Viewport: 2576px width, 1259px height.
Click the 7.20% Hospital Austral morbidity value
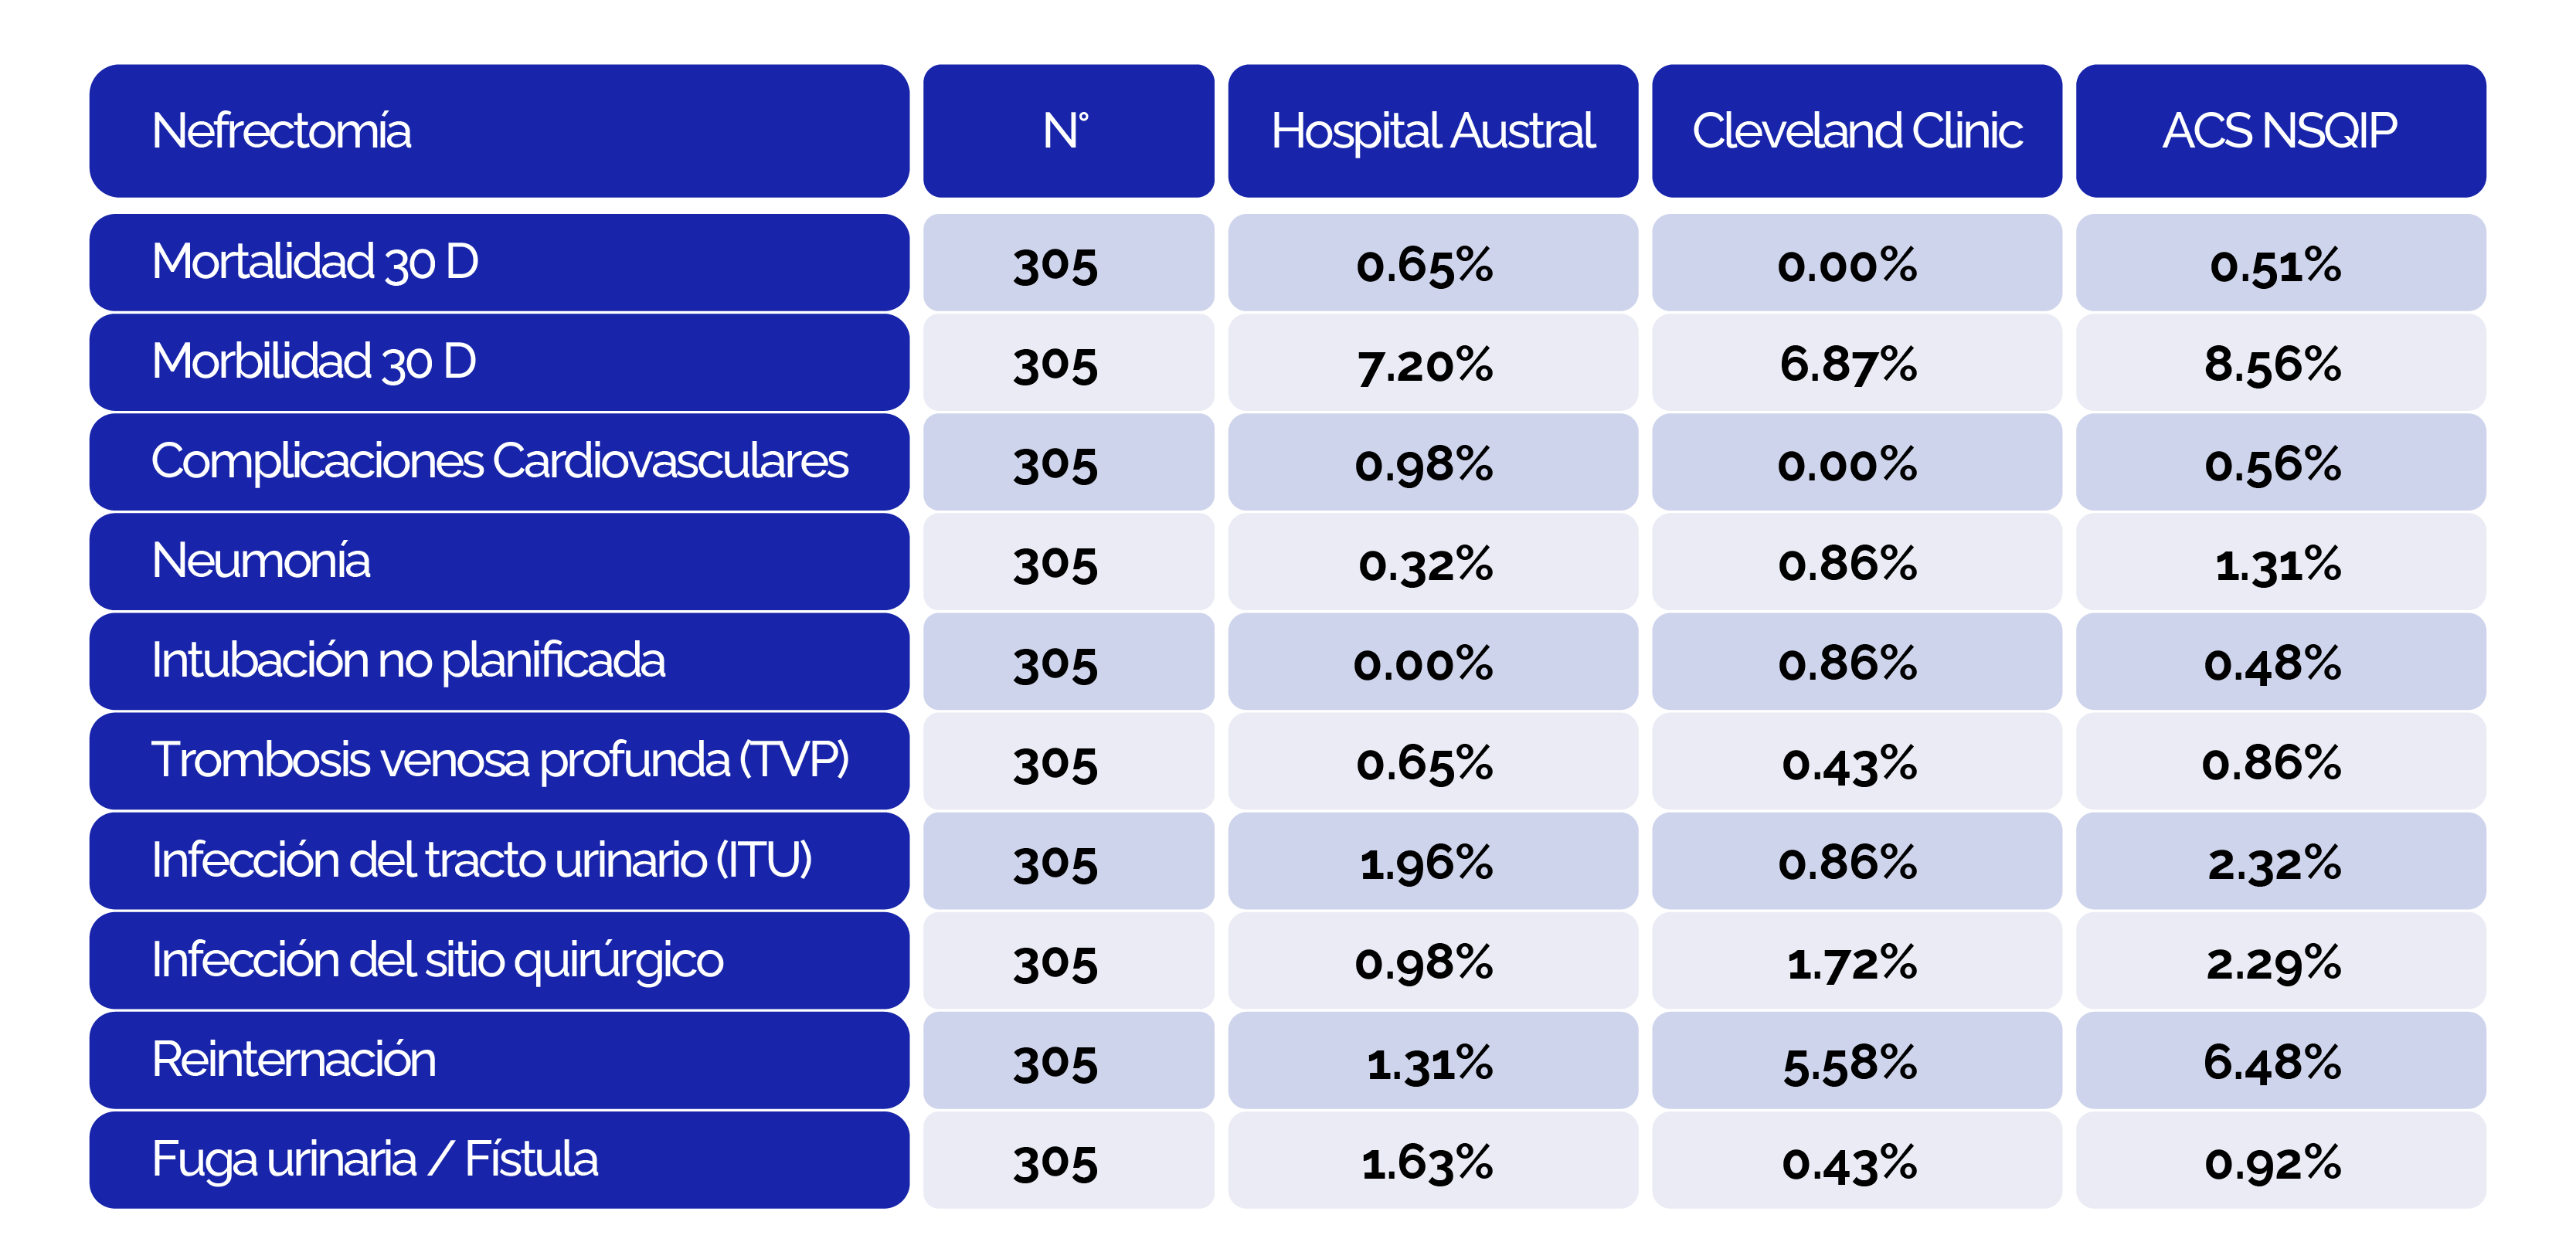[1425, 364]
